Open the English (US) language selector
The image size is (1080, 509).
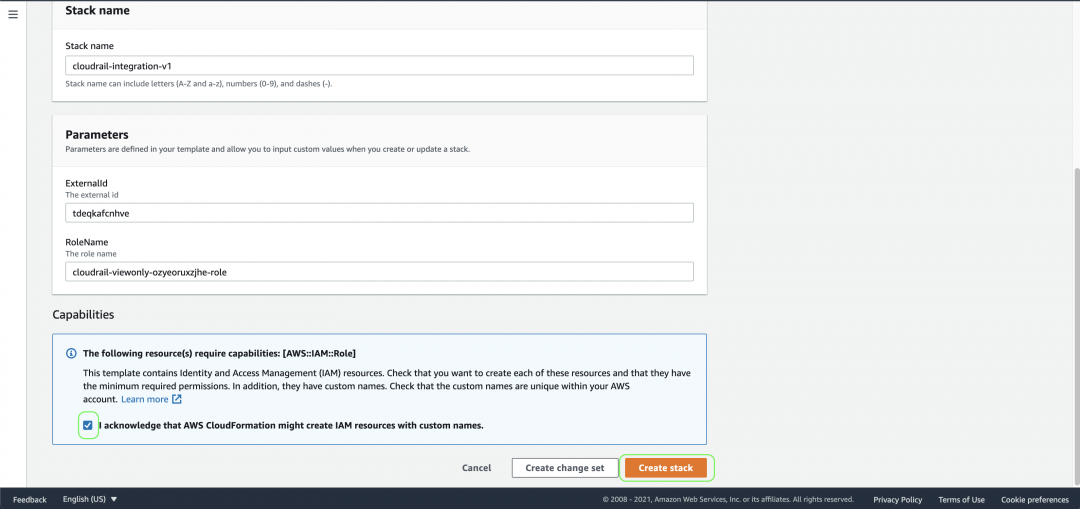pos(90,499)
